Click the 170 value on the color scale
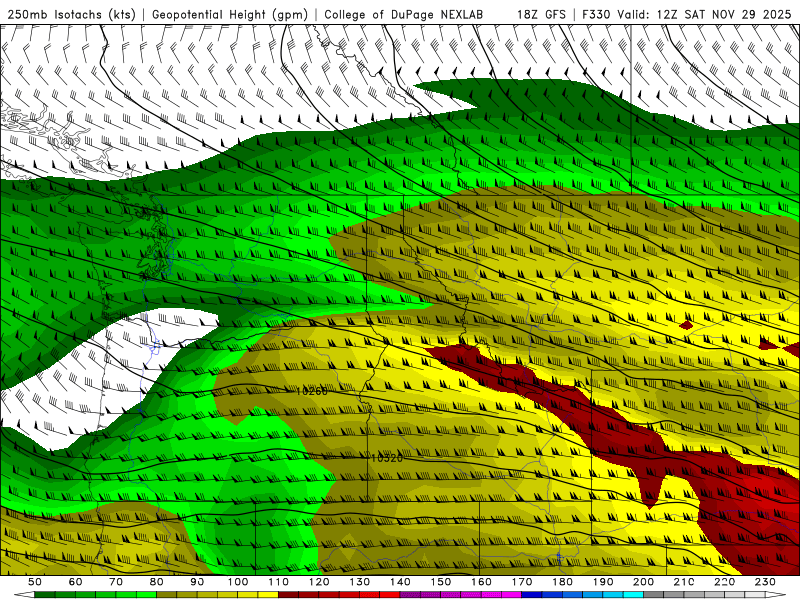 522,582
